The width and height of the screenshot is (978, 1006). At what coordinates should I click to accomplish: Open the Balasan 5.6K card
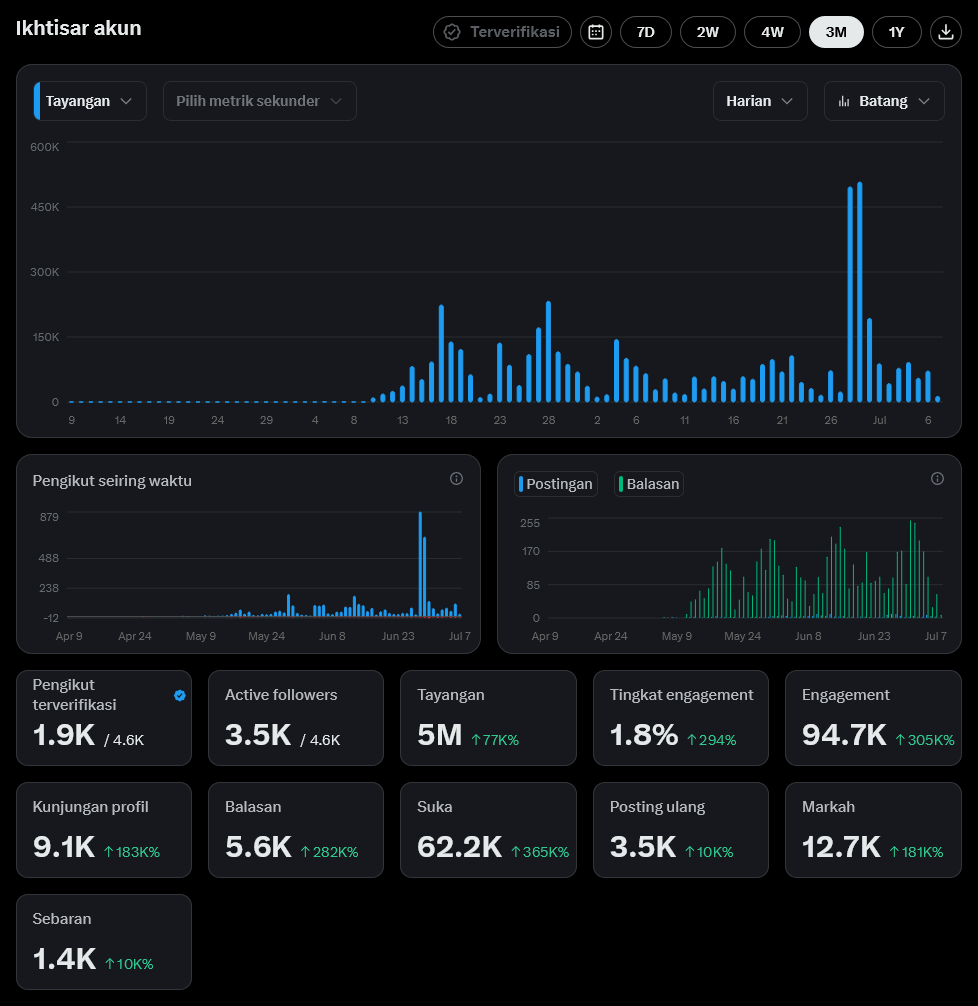(x=296, y=830)
